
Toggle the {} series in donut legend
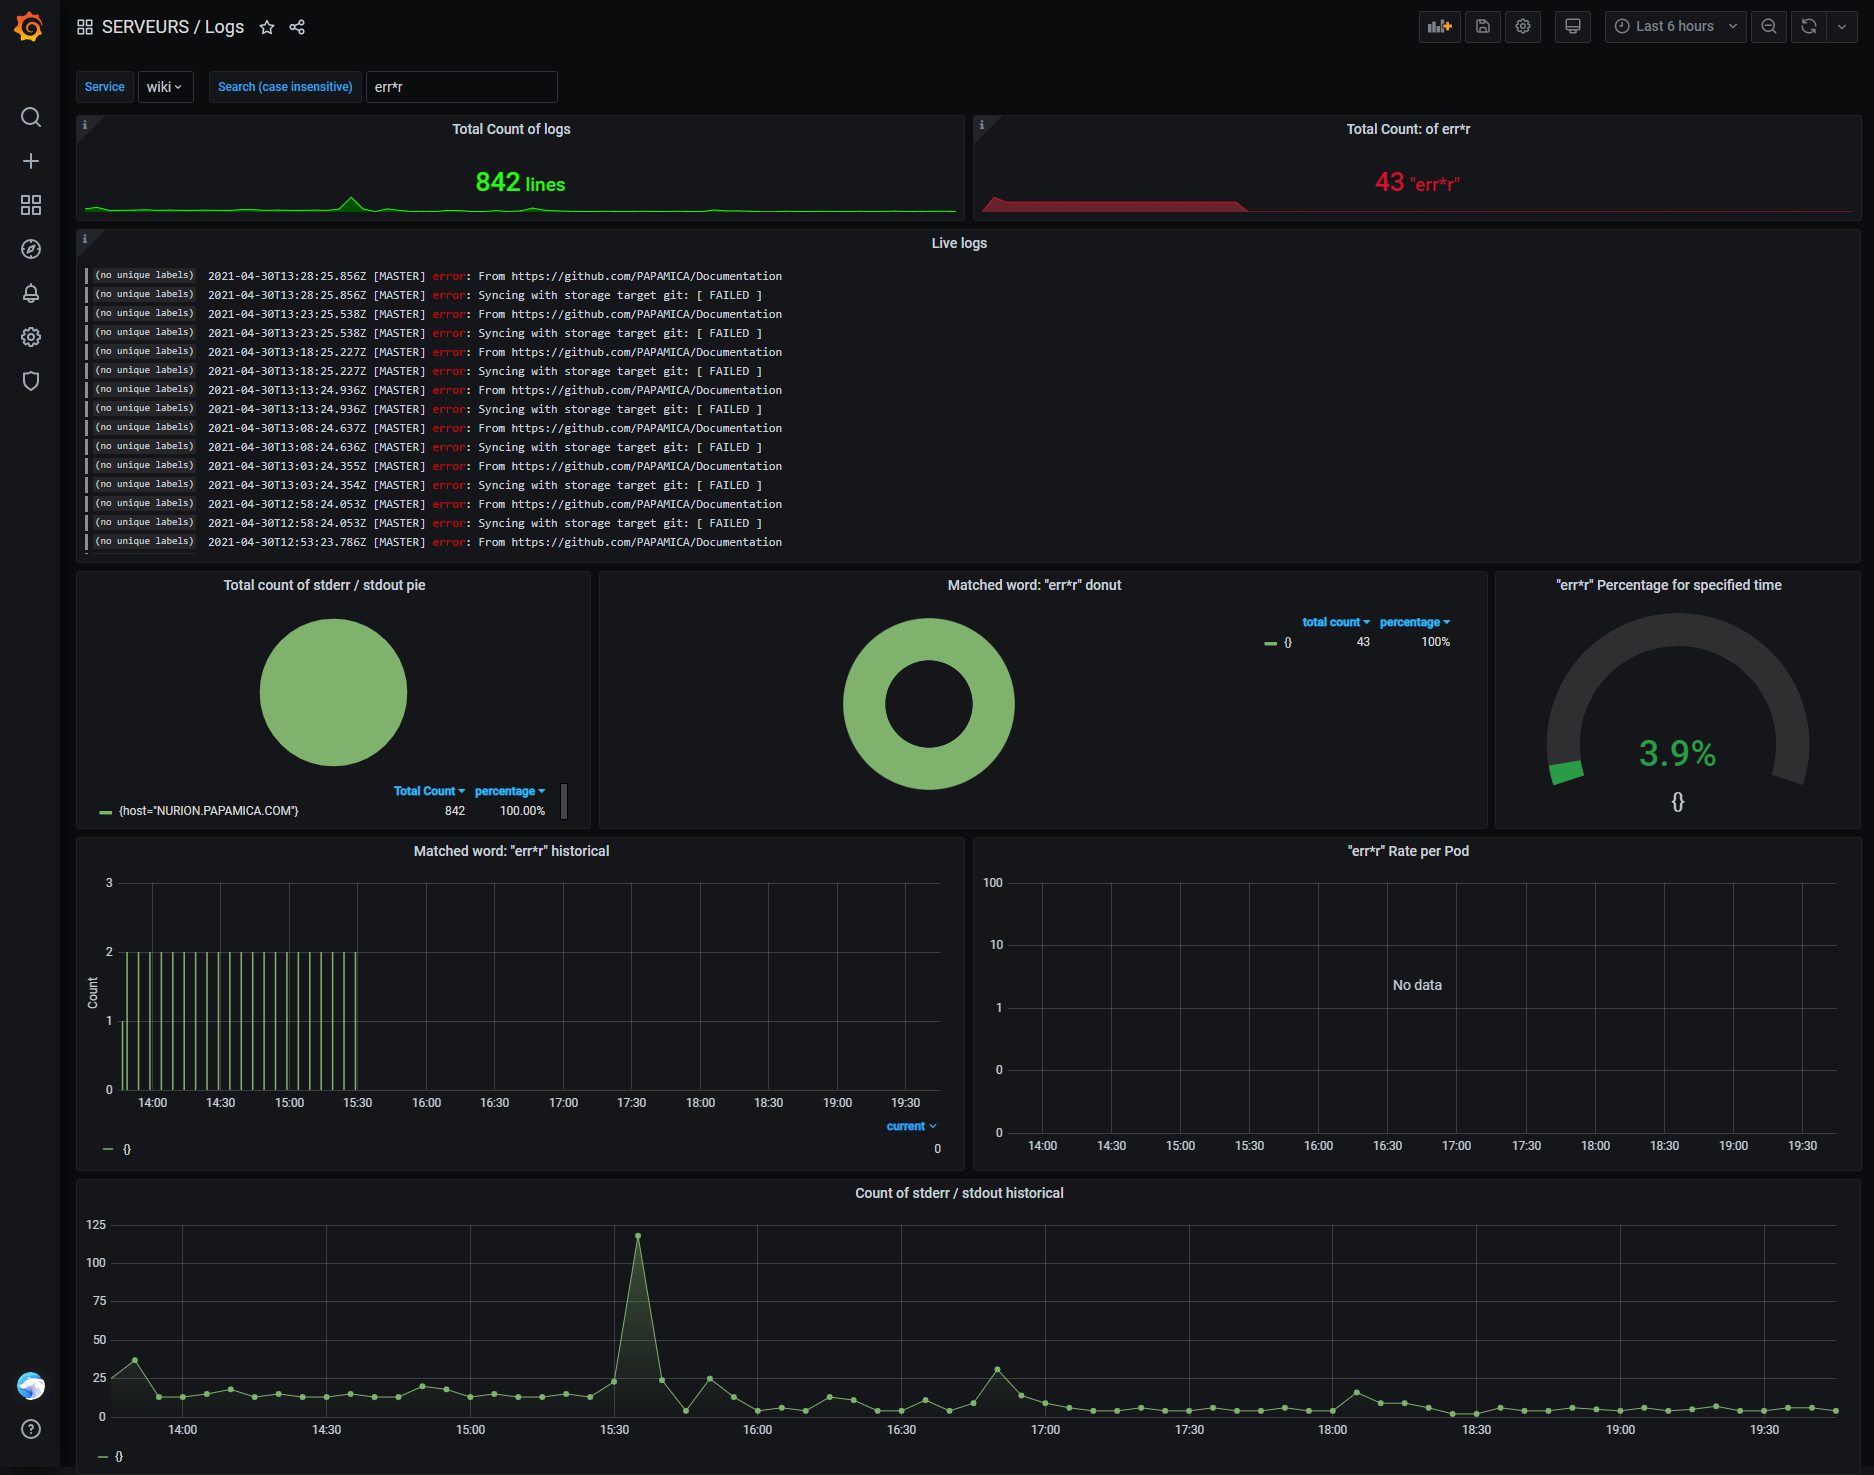(1287, 642)
